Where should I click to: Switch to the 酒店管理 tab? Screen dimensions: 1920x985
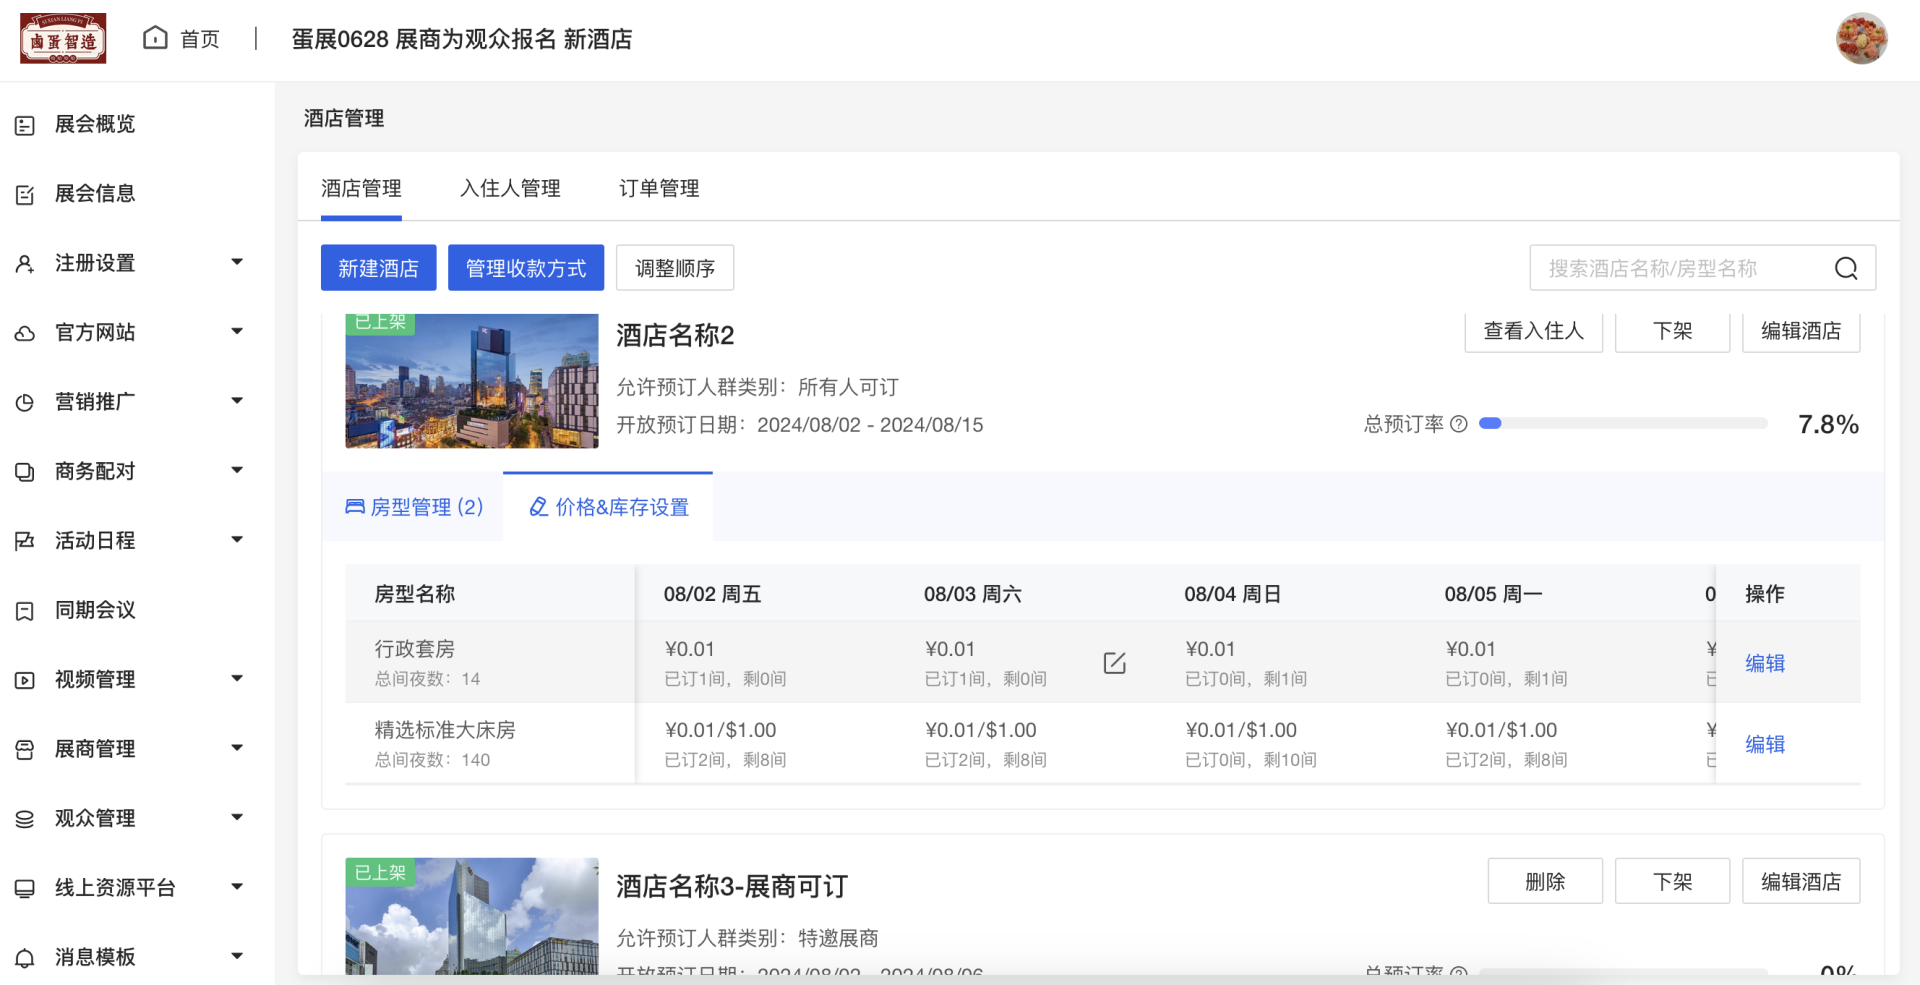pyautogui.click(x=361, y=188)
